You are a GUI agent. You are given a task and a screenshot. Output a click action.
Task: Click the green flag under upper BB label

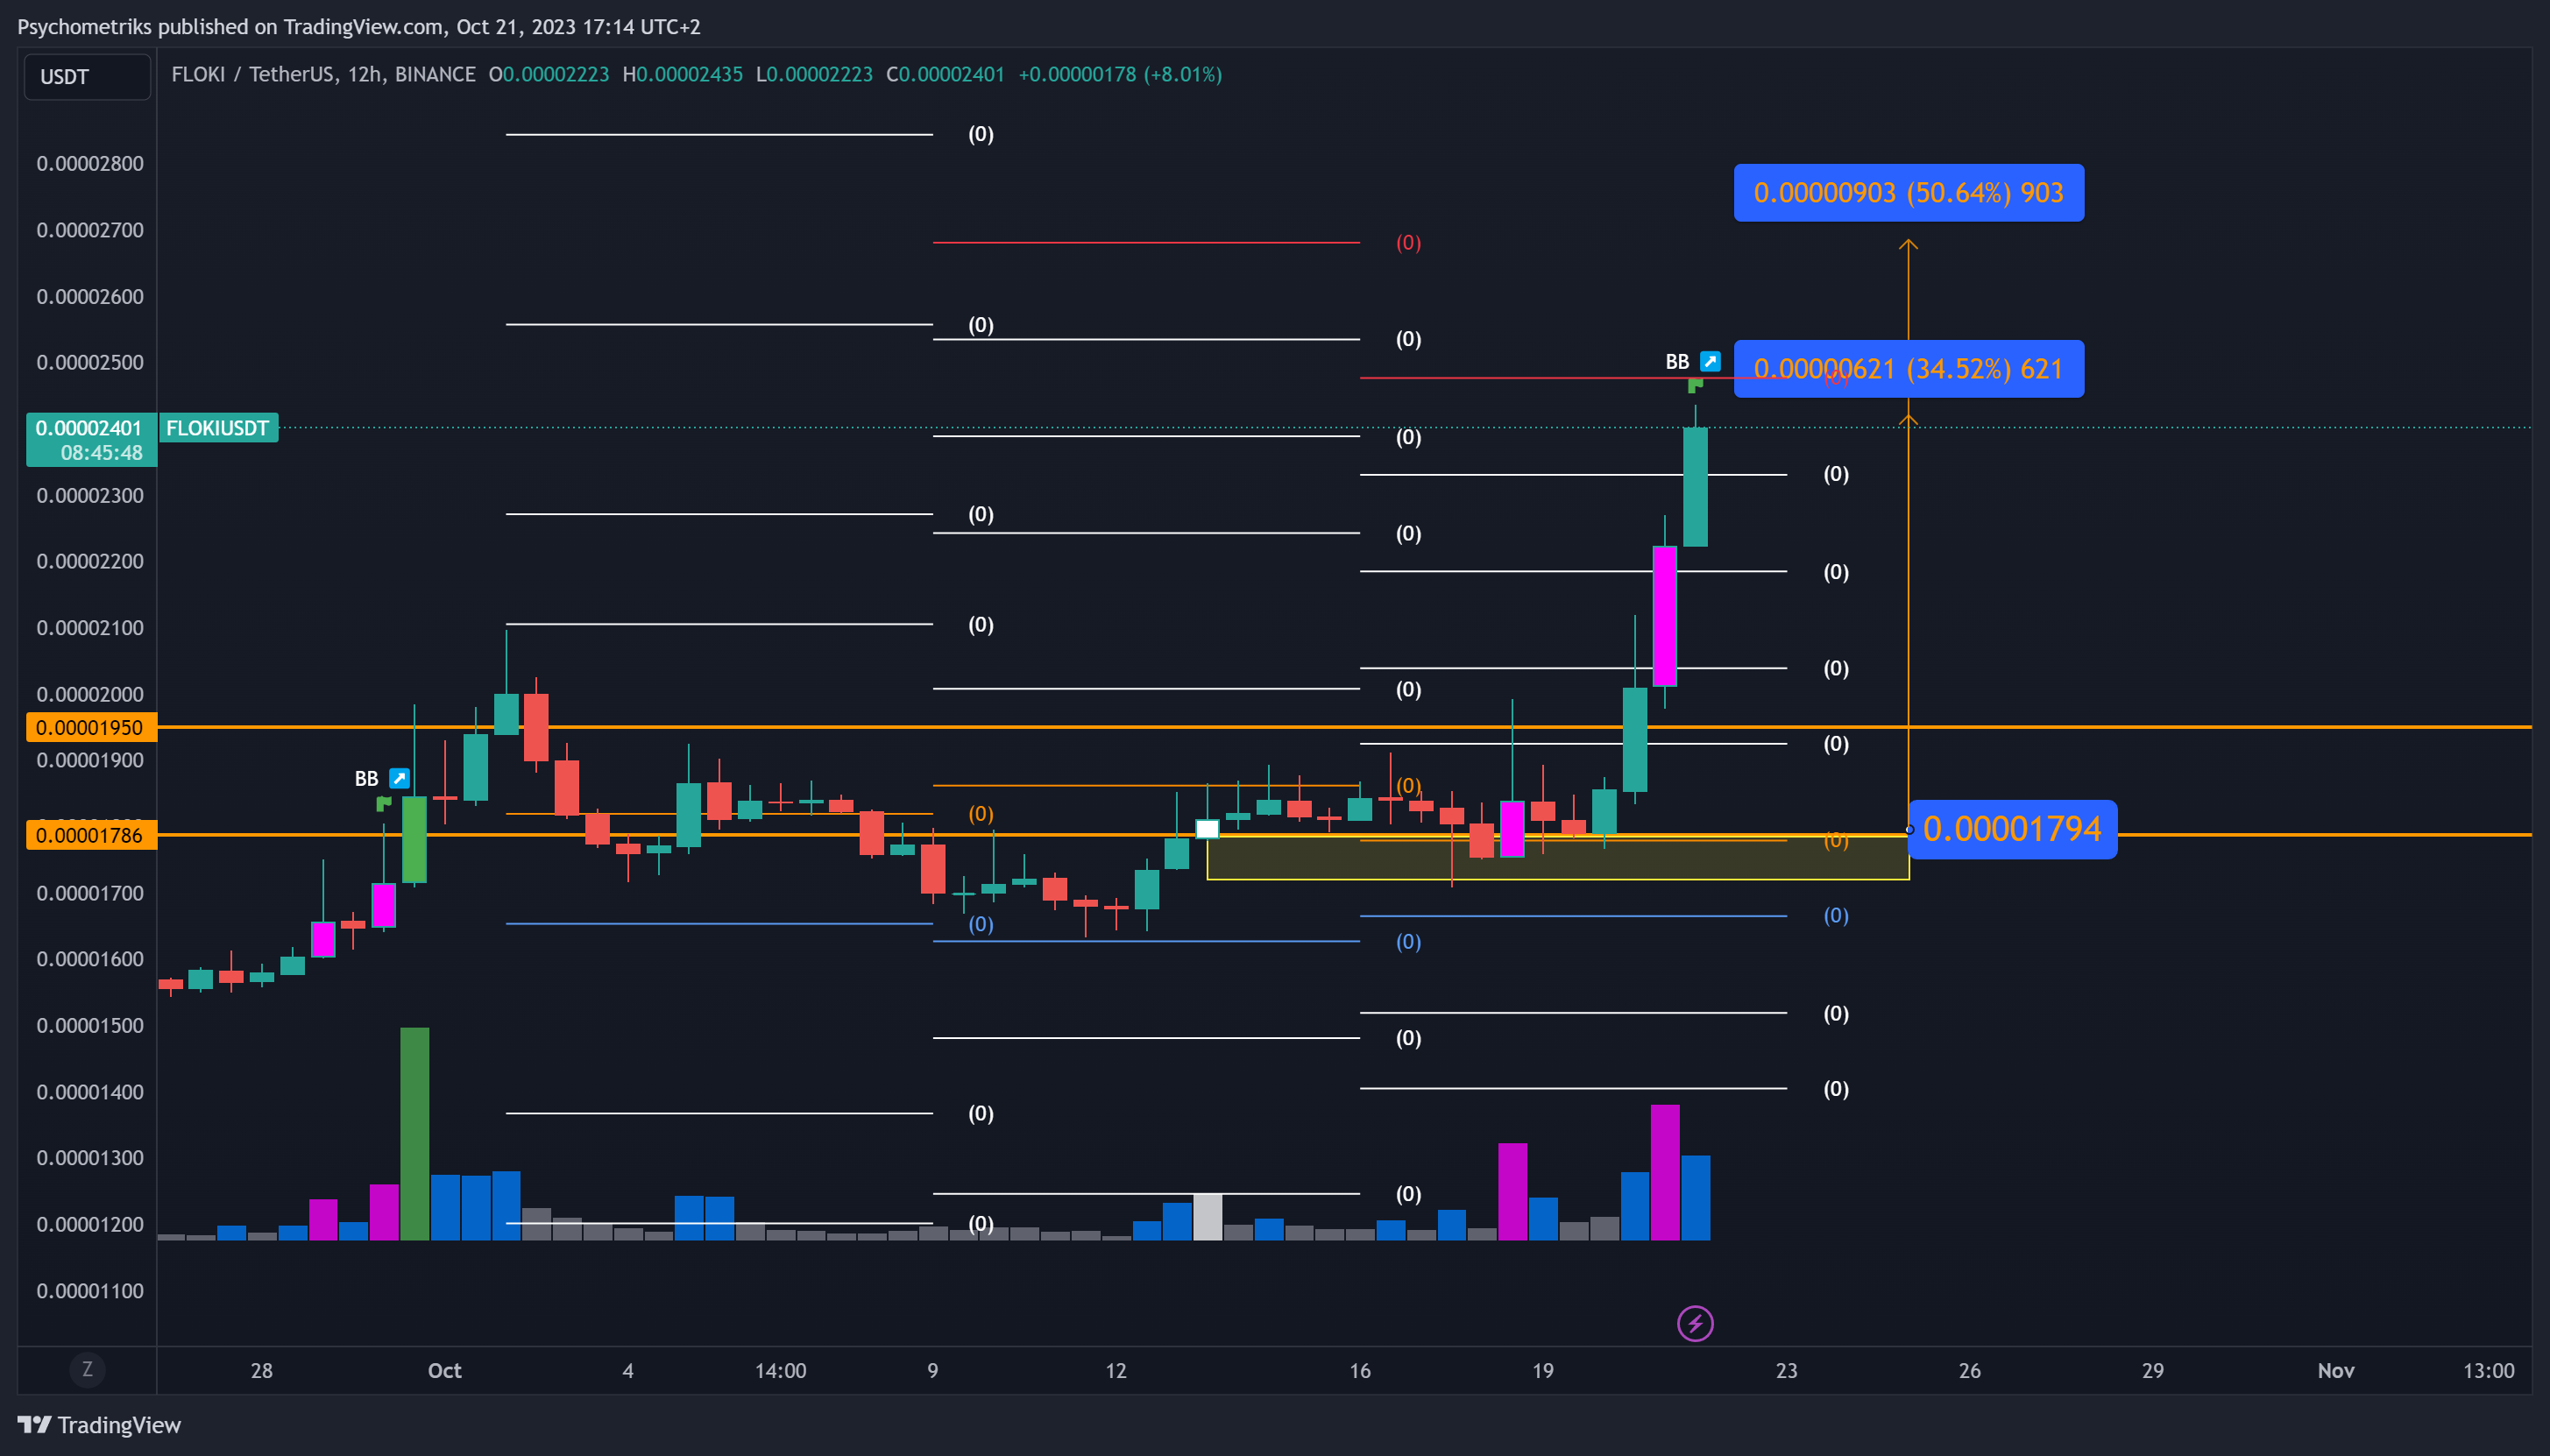tap(1695, 385)
